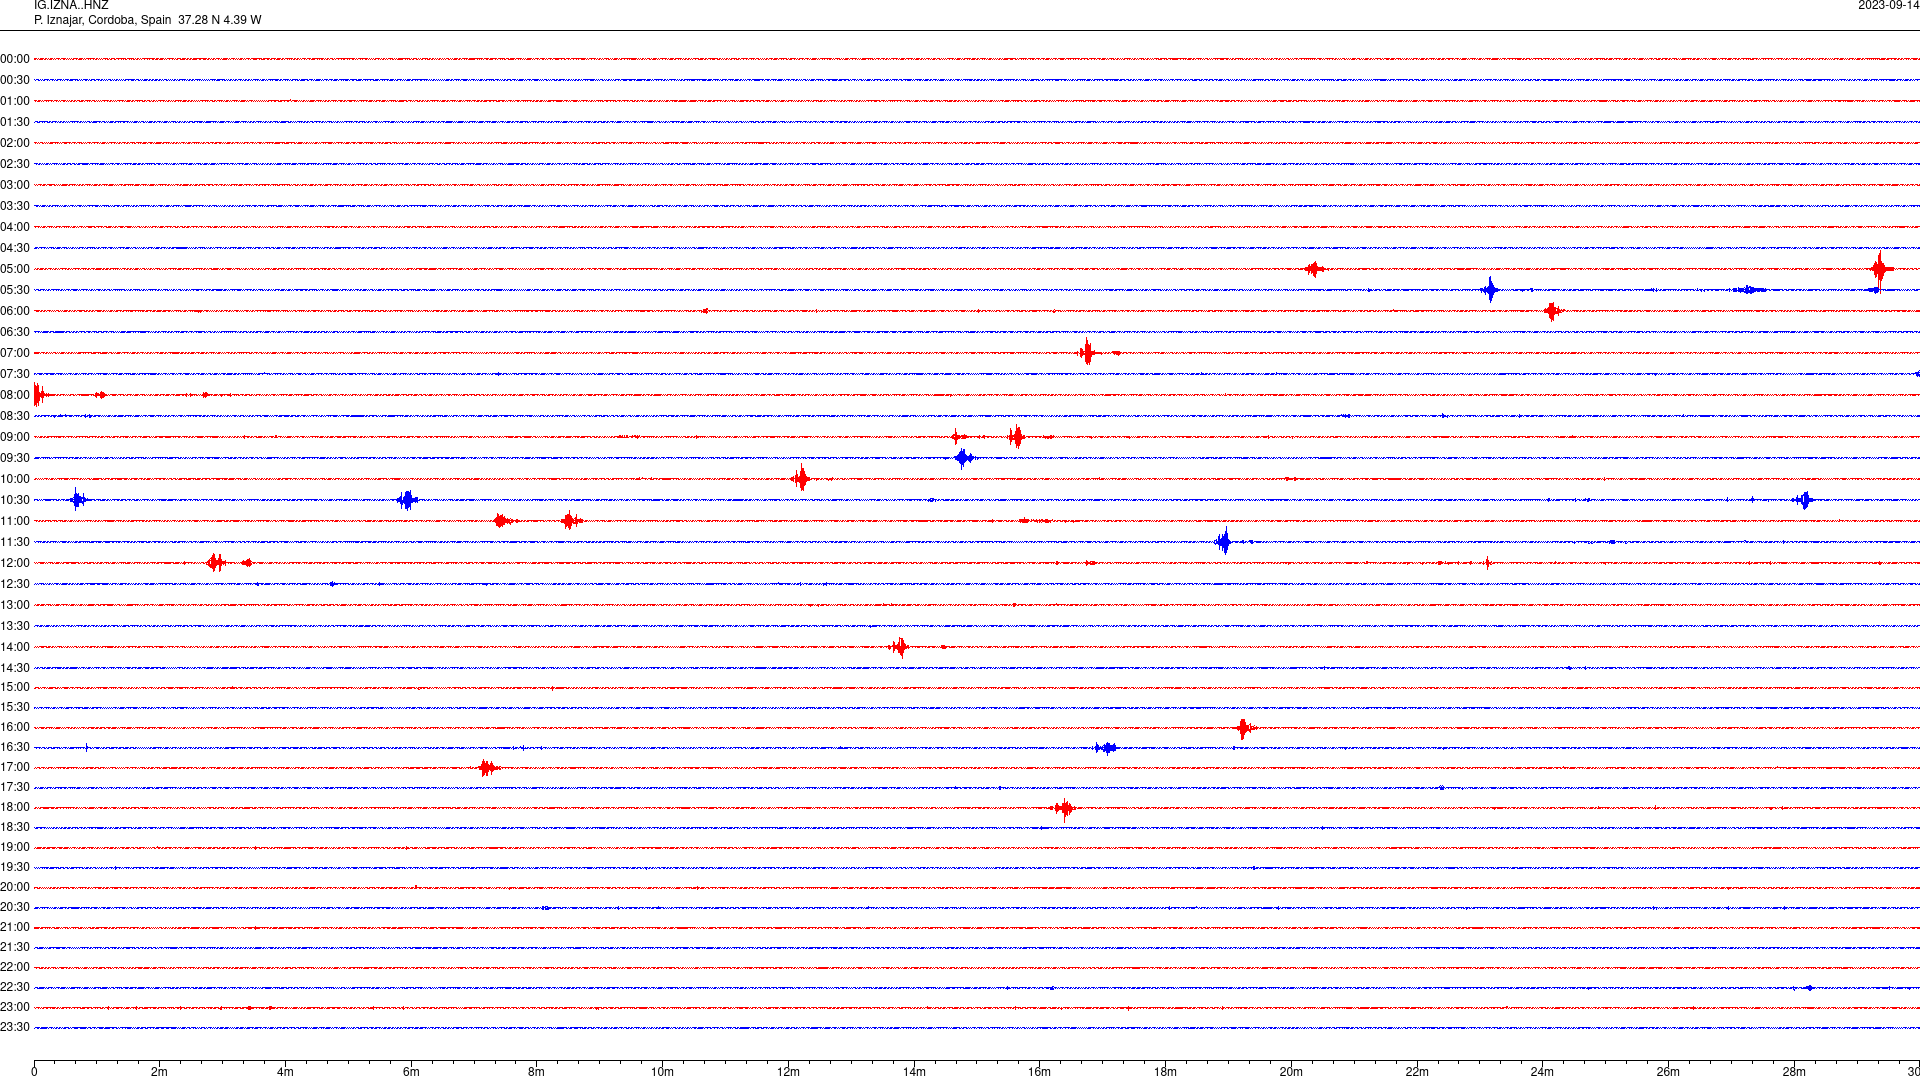
Task: Click the red seismic event on the 06:00 trace
Action: pos(1552,311)
